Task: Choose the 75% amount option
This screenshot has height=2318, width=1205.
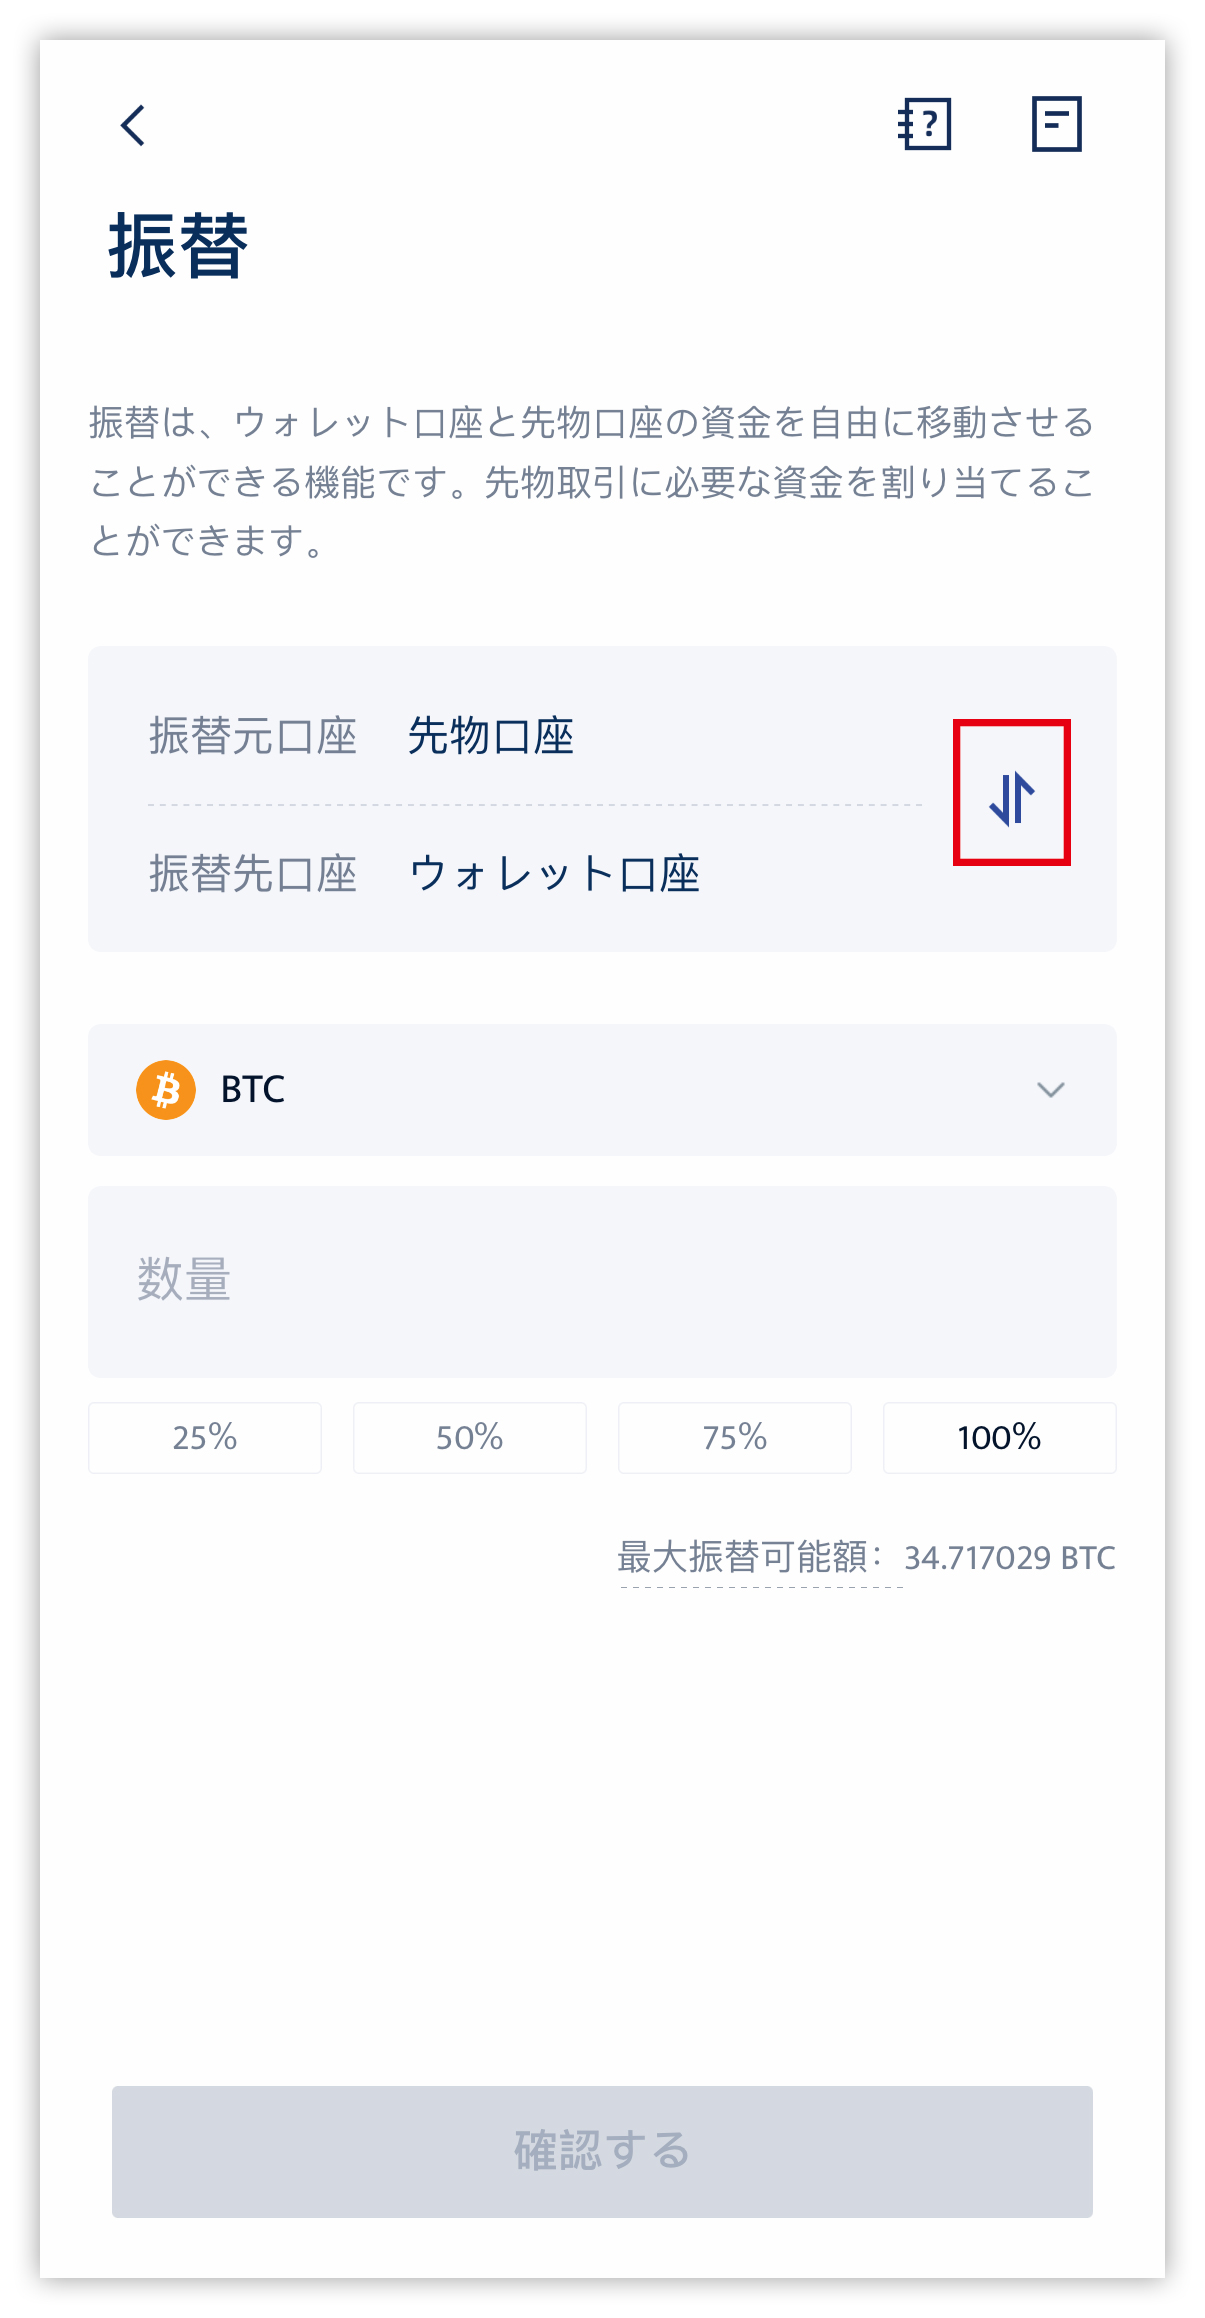Action: coord(735,1437)
